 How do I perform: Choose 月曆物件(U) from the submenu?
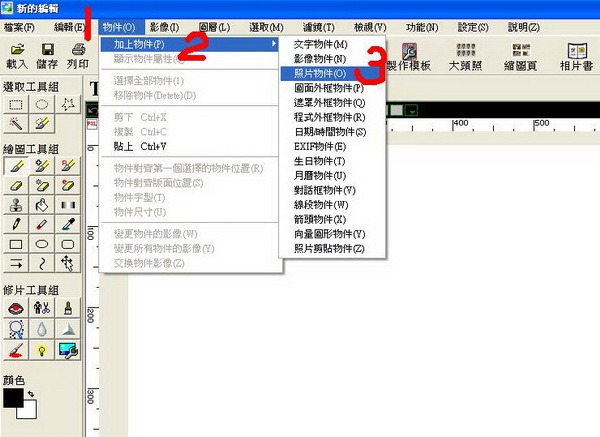(x=332, y=176)
